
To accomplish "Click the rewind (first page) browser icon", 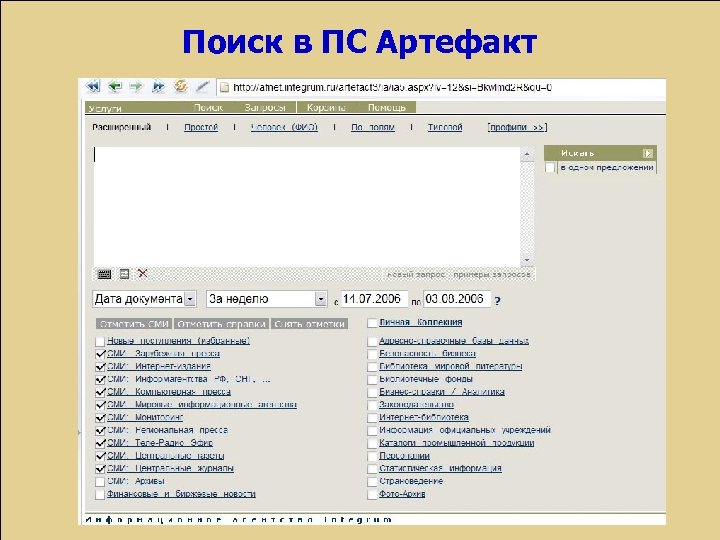I will pyautogui.click(x=93, y=86).
